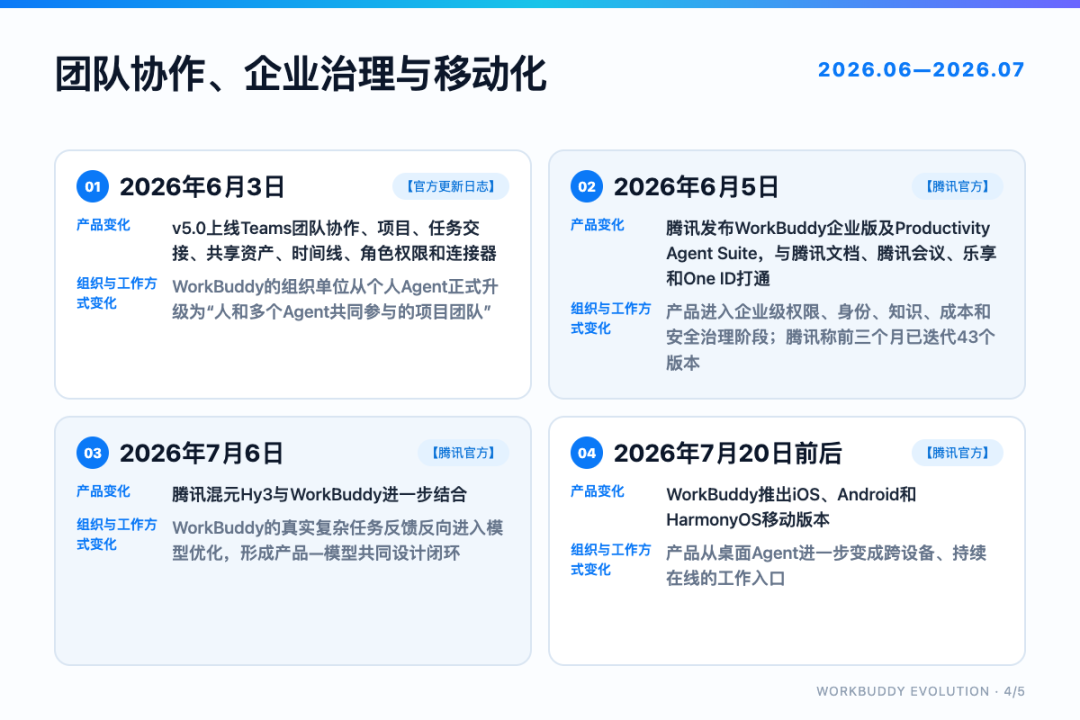
Task: Select the 【腾讯官方】 tag on 7月20日前后 card
Action: tap(957, 453)
